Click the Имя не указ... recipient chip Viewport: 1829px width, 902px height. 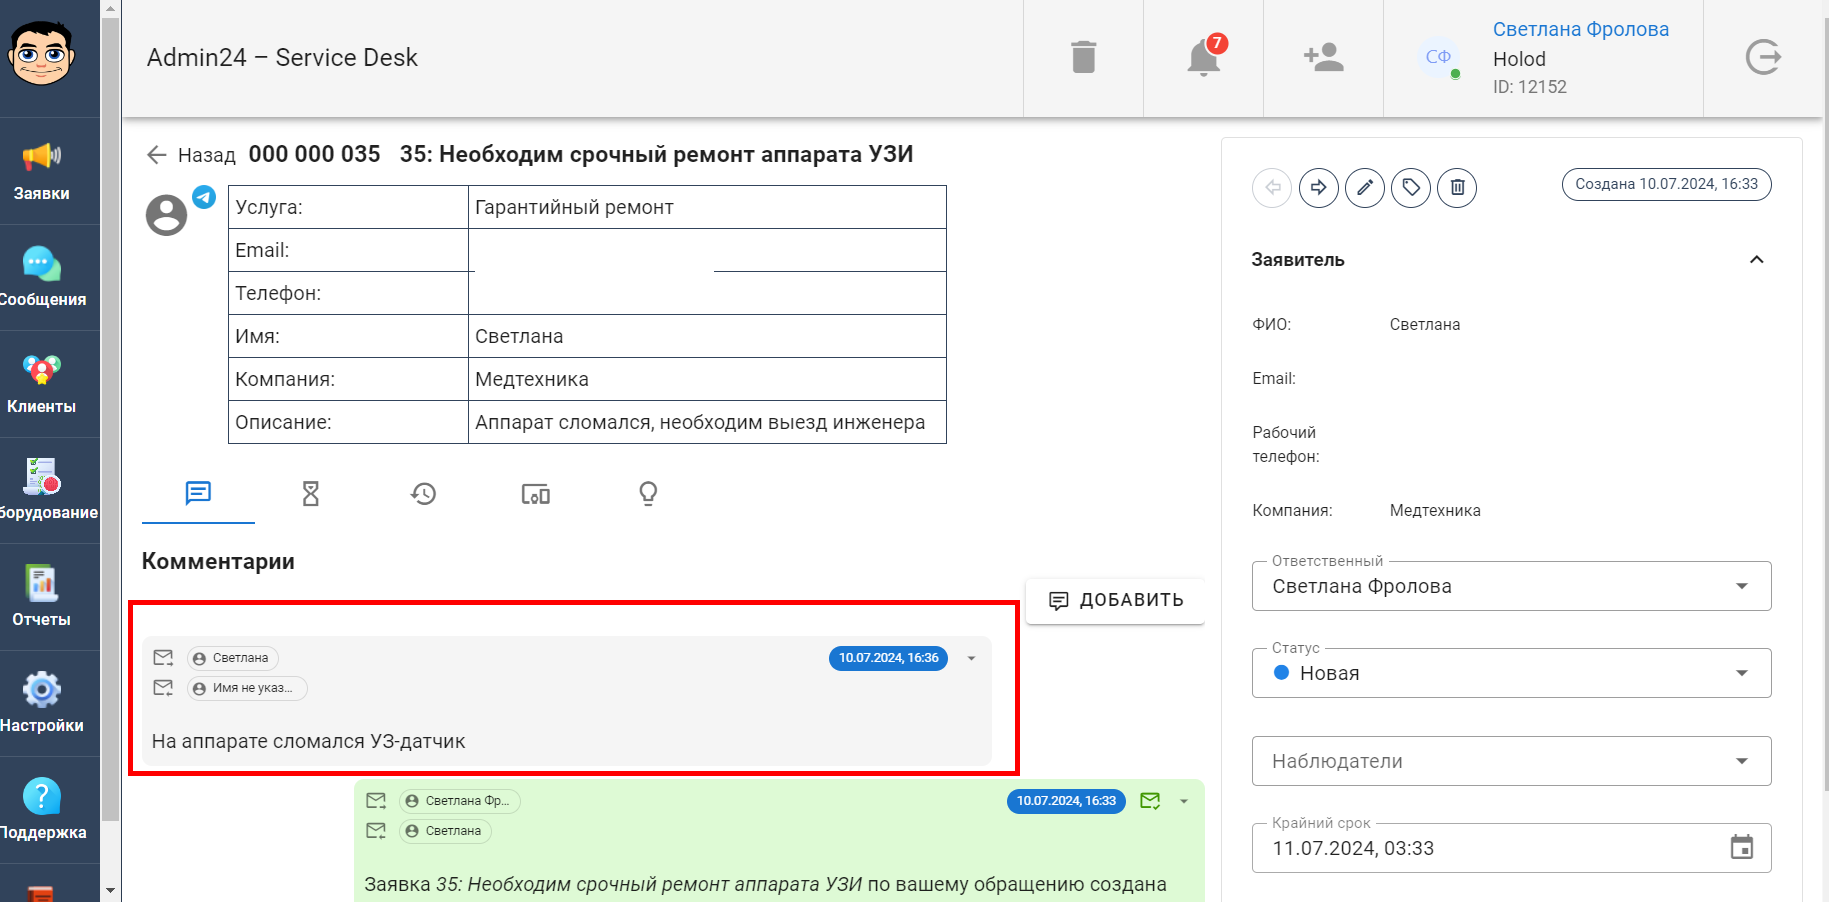pos(247,688)
